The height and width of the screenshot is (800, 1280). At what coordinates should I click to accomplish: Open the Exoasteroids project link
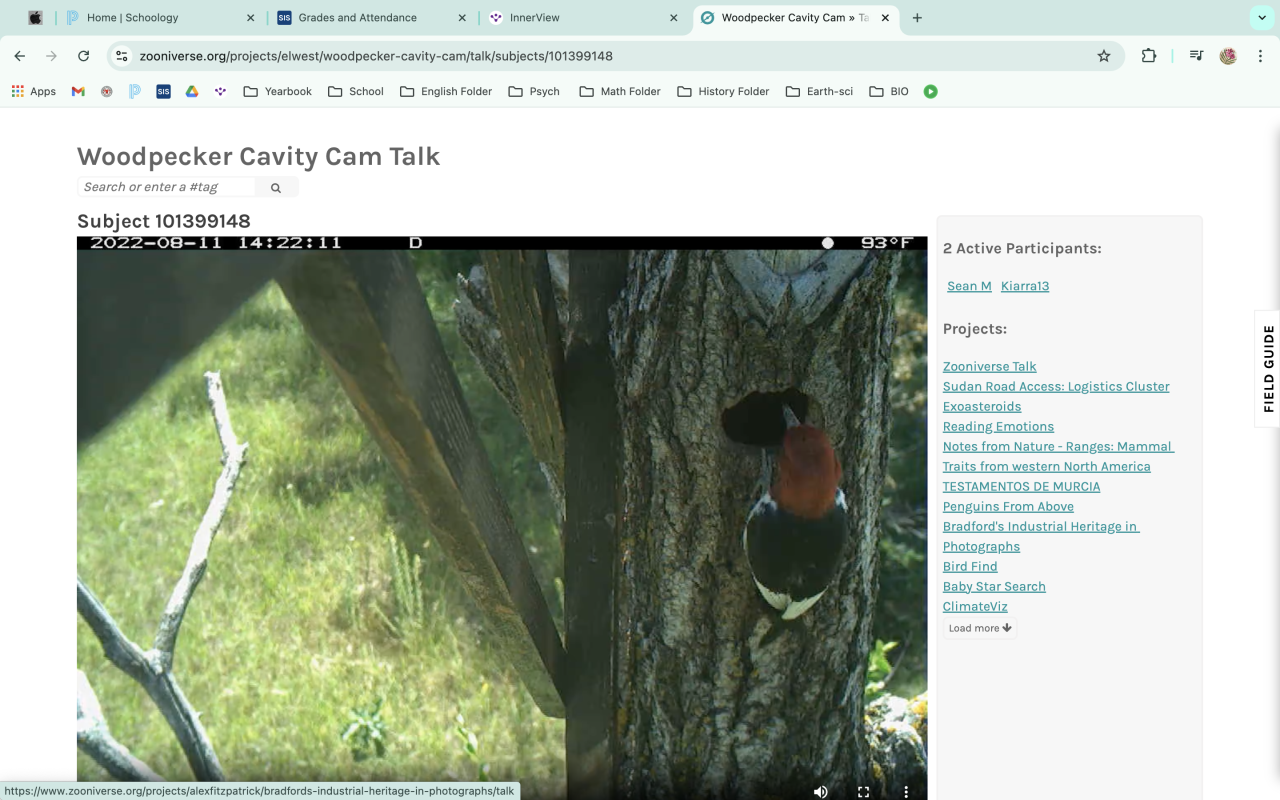[x=982, y=406]
